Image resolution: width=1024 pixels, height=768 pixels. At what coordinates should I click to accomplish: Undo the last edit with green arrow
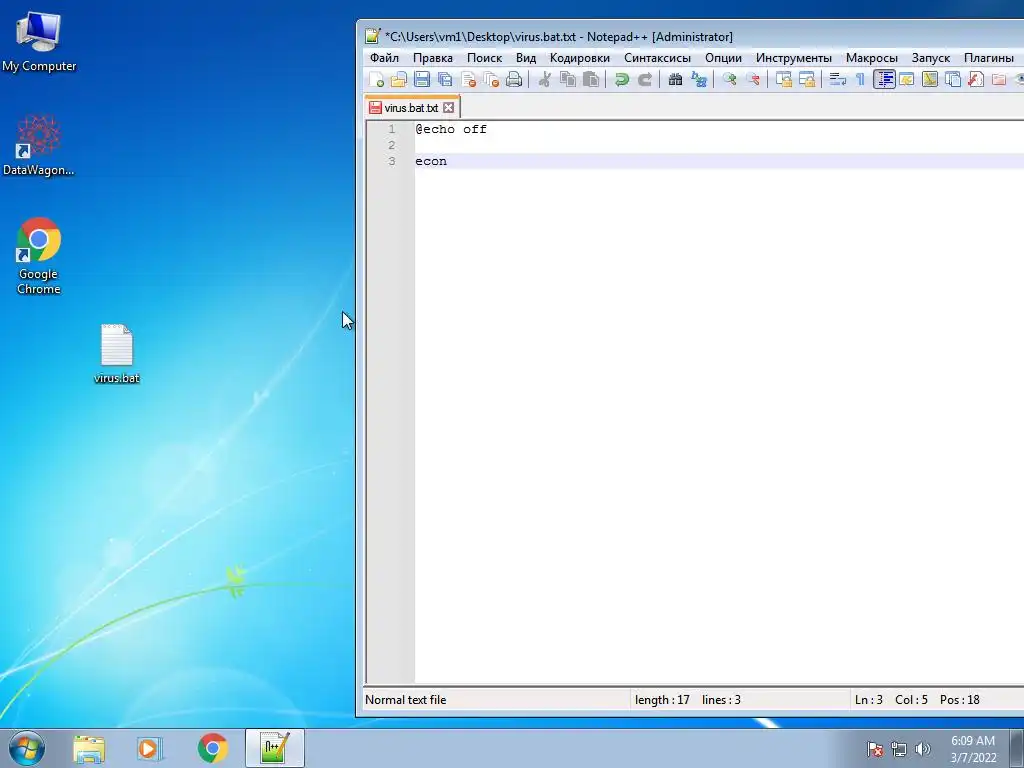tap(622, 80)
